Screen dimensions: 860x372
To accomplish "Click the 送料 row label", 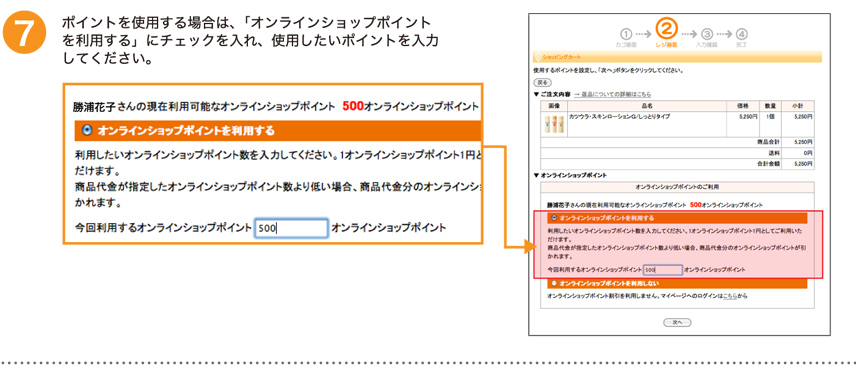I will pyautogui.click(x=774, y=153).
